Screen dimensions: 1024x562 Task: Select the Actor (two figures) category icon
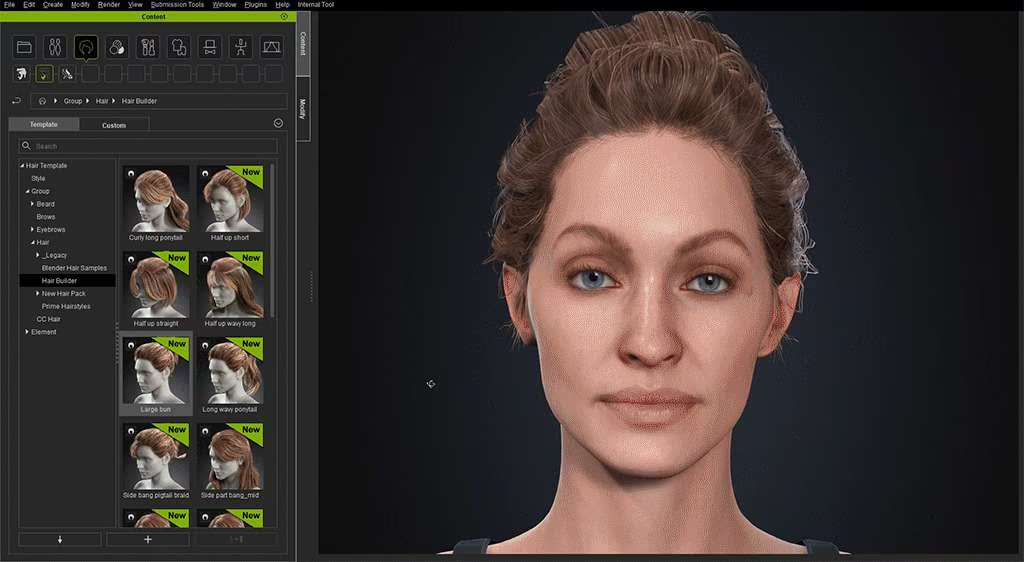point(55,47)
